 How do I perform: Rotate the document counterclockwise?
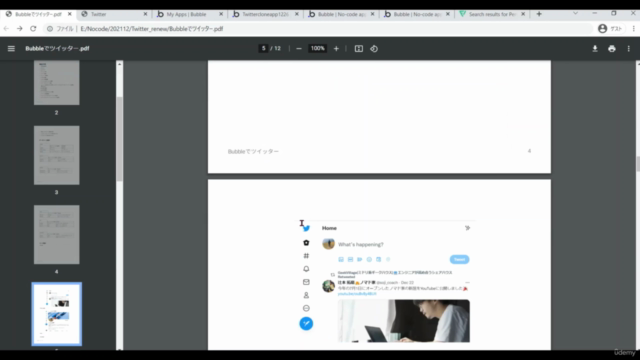click(374, 49)
